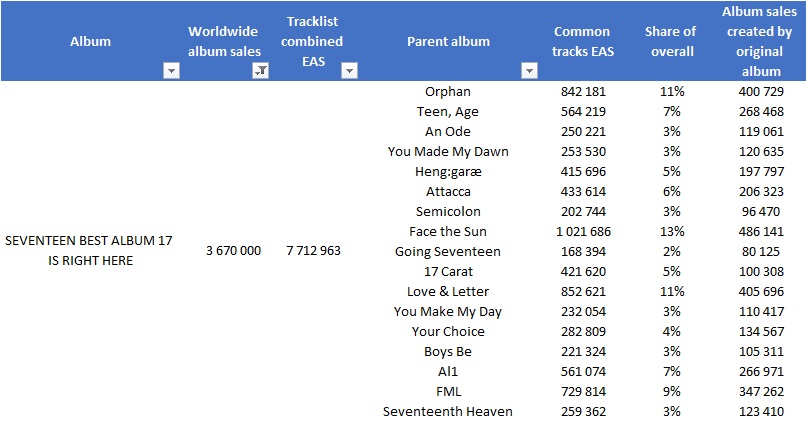Open the Album column filter dropdown
806x421 pixels.
click(171, 71)
